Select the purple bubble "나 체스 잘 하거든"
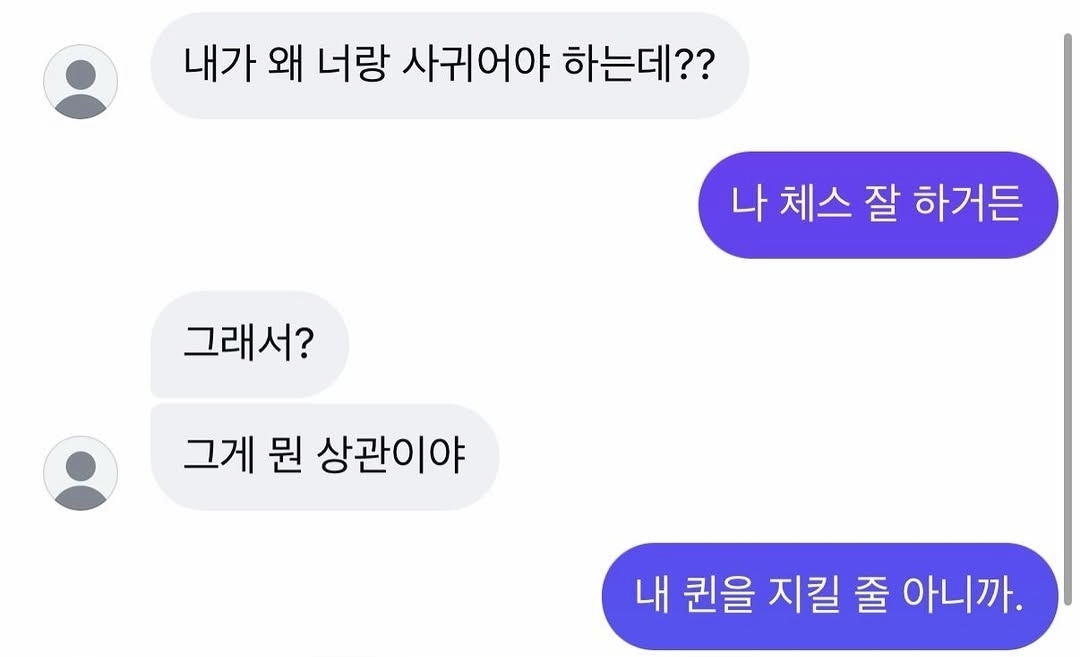 (x=878, y=205)
